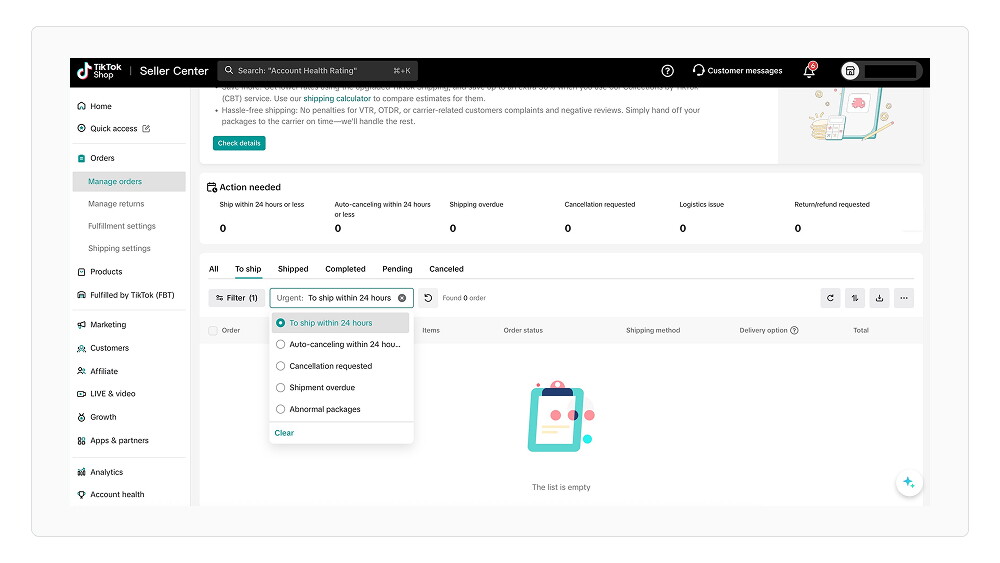Open Manage orders in sidebar
The height and width of the screenshot is (563, 1000).
click(x=129, y=182)
